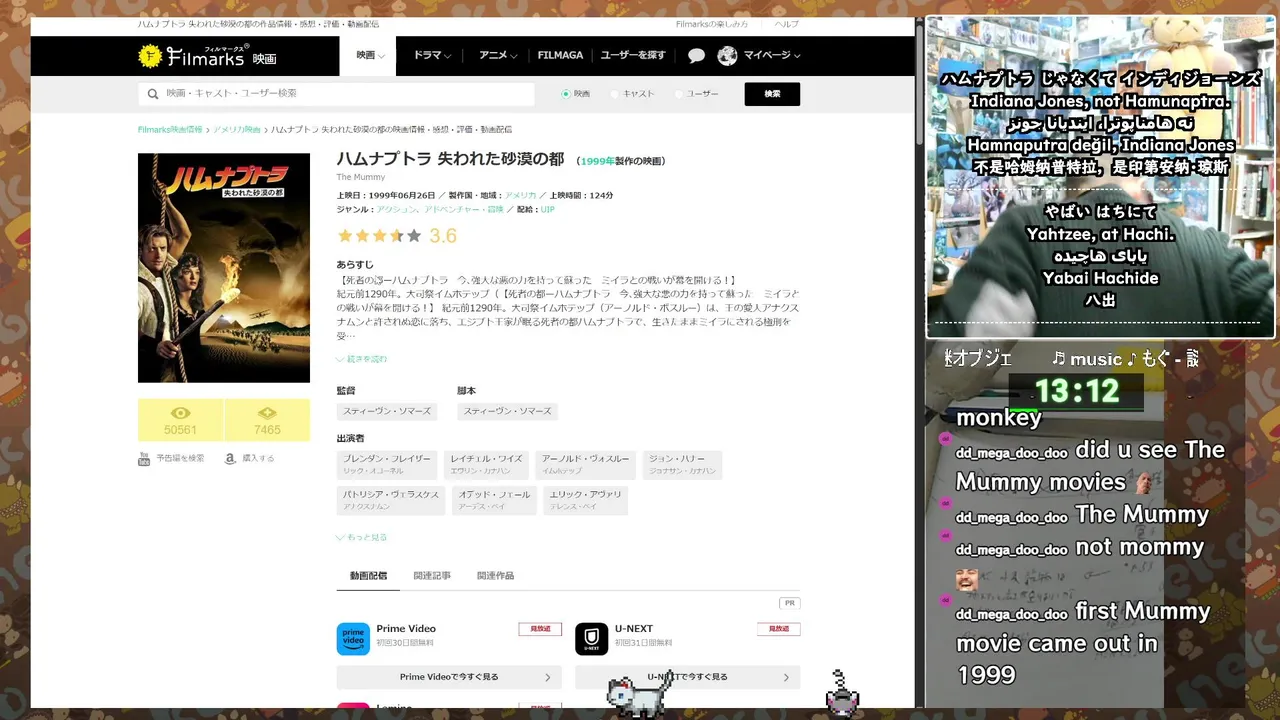This screenshot has width=1280, height=720.
Task: Click U-NEXTで今すぐ見る button
Action: click(x=687, y=677)
